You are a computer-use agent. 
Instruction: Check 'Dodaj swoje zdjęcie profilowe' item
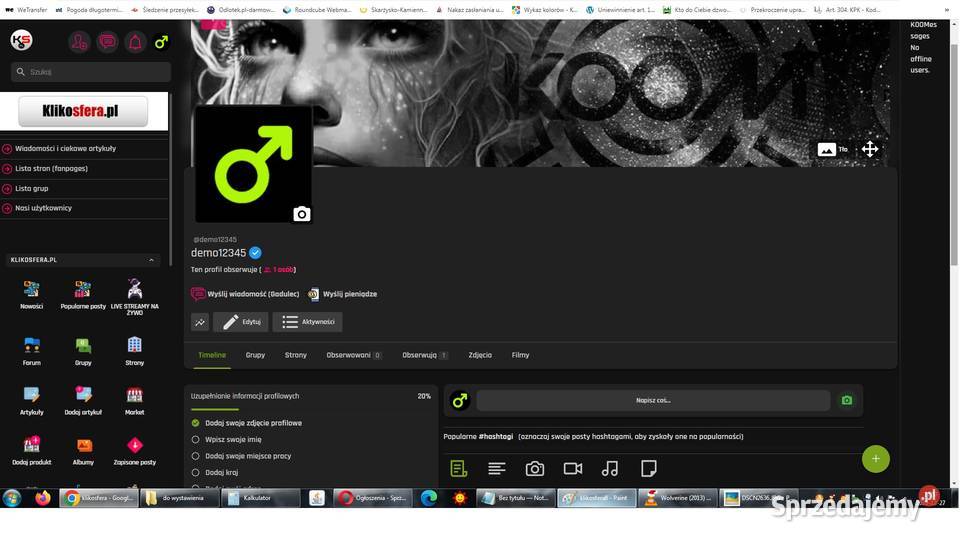[196, 423]
